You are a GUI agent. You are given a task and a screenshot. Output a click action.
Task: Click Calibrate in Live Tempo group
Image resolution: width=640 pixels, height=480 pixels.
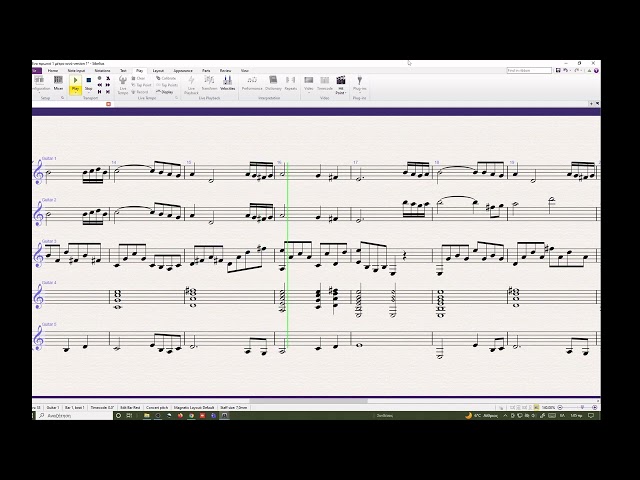click(166, 78)
